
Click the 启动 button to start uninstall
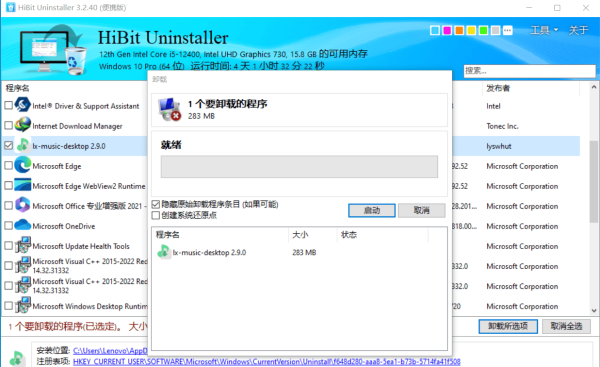point(372,210)
